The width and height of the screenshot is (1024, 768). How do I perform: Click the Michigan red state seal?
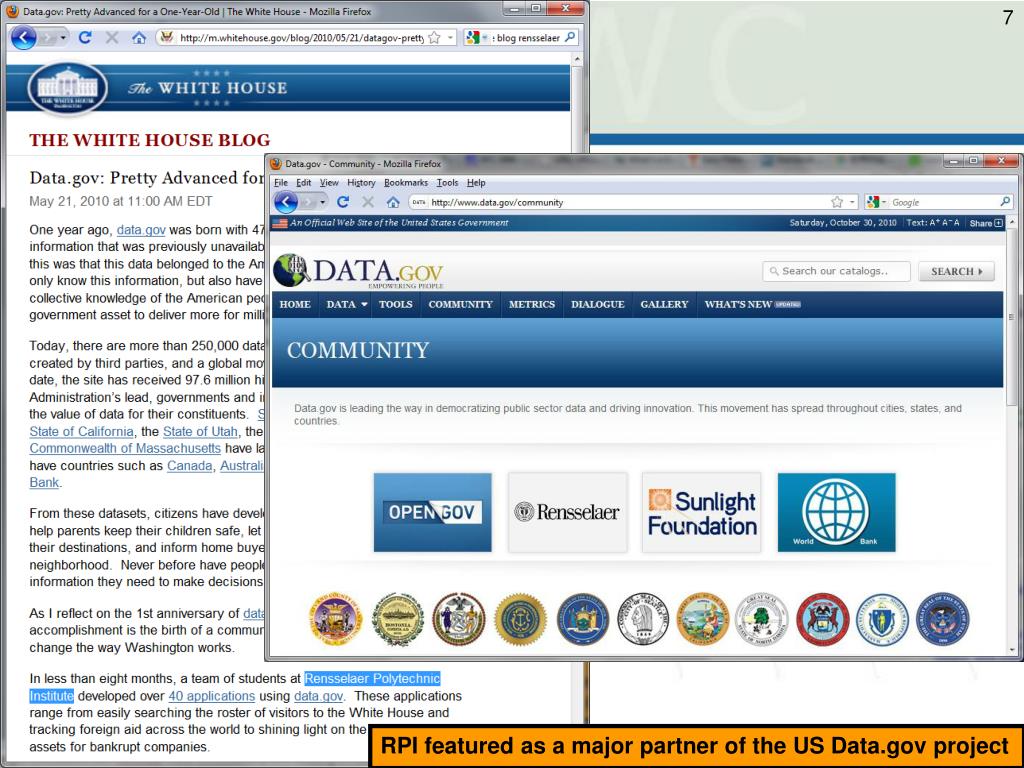click(823, 619)
